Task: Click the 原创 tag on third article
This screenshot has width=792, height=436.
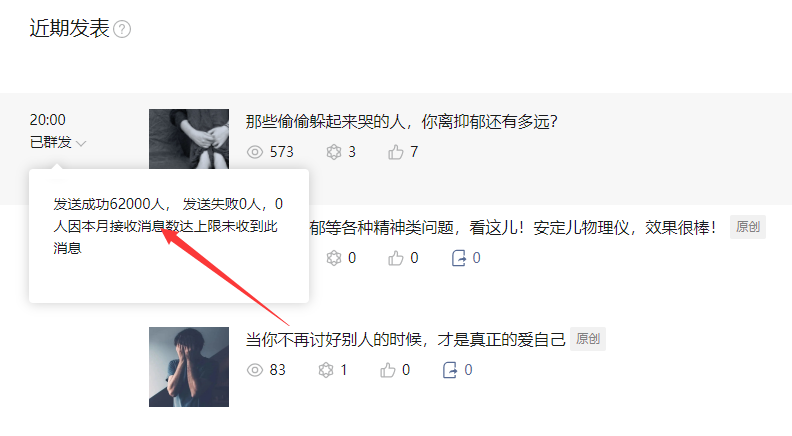Action: (588, 339)
